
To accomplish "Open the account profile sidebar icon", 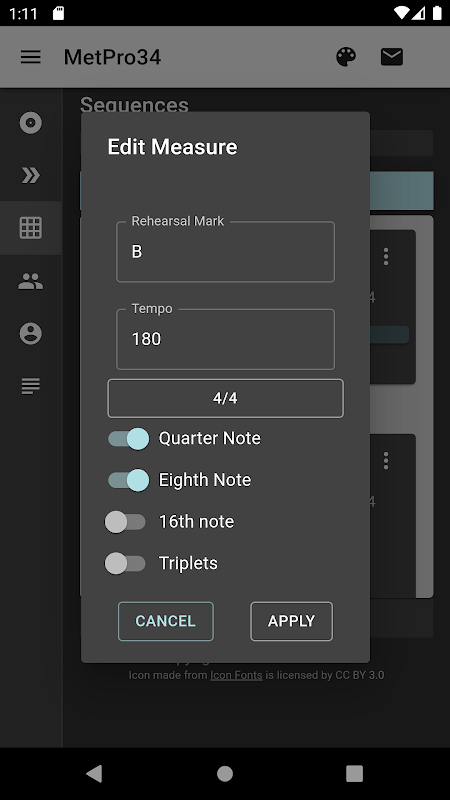I will pos(31,334).
